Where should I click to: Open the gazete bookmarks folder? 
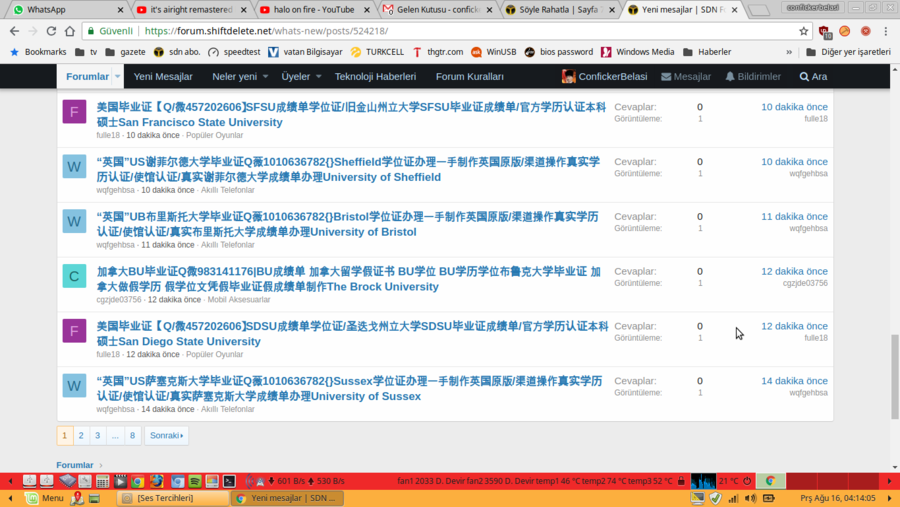click(125, 52)
